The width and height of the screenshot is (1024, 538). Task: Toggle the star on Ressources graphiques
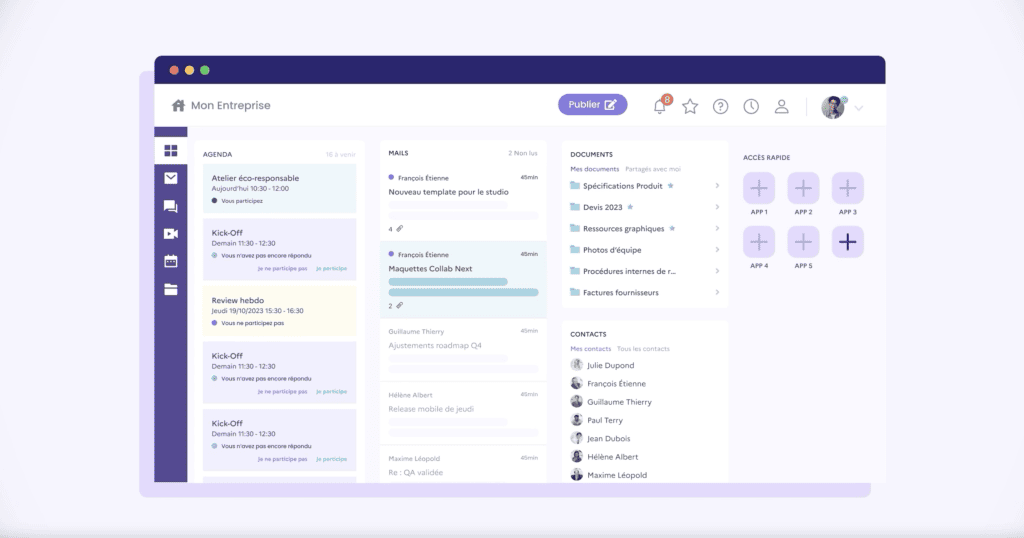coord(673,228)
